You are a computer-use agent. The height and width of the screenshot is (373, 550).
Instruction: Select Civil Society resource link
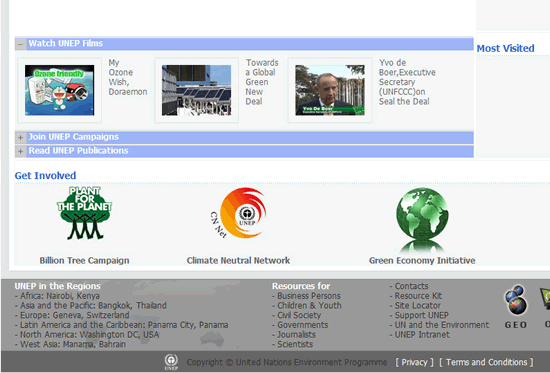(x=299, y=315)
